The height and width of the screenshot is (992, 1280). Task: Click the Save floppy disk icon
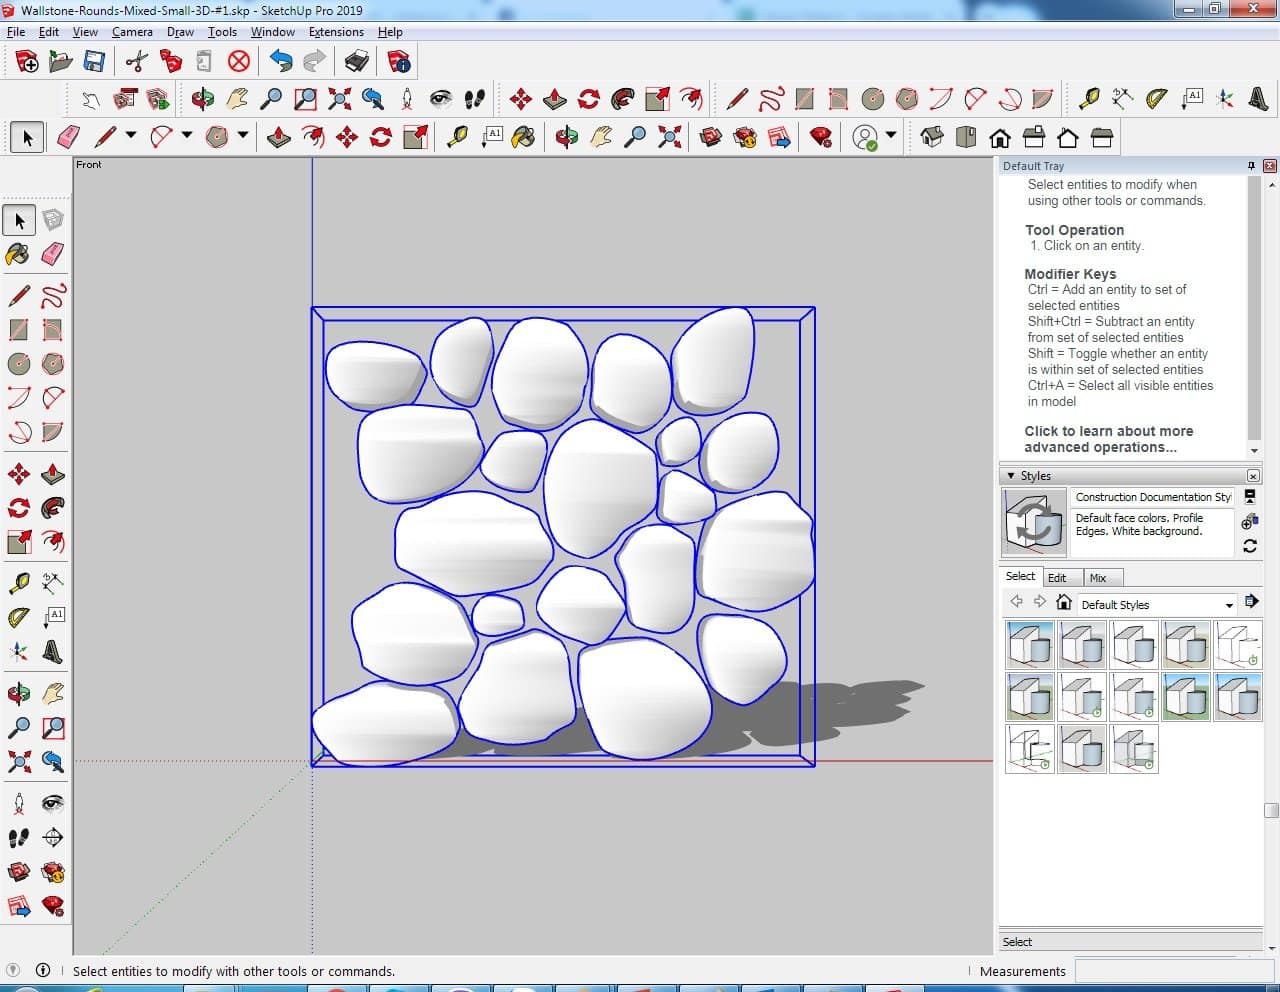pos(94,62)
